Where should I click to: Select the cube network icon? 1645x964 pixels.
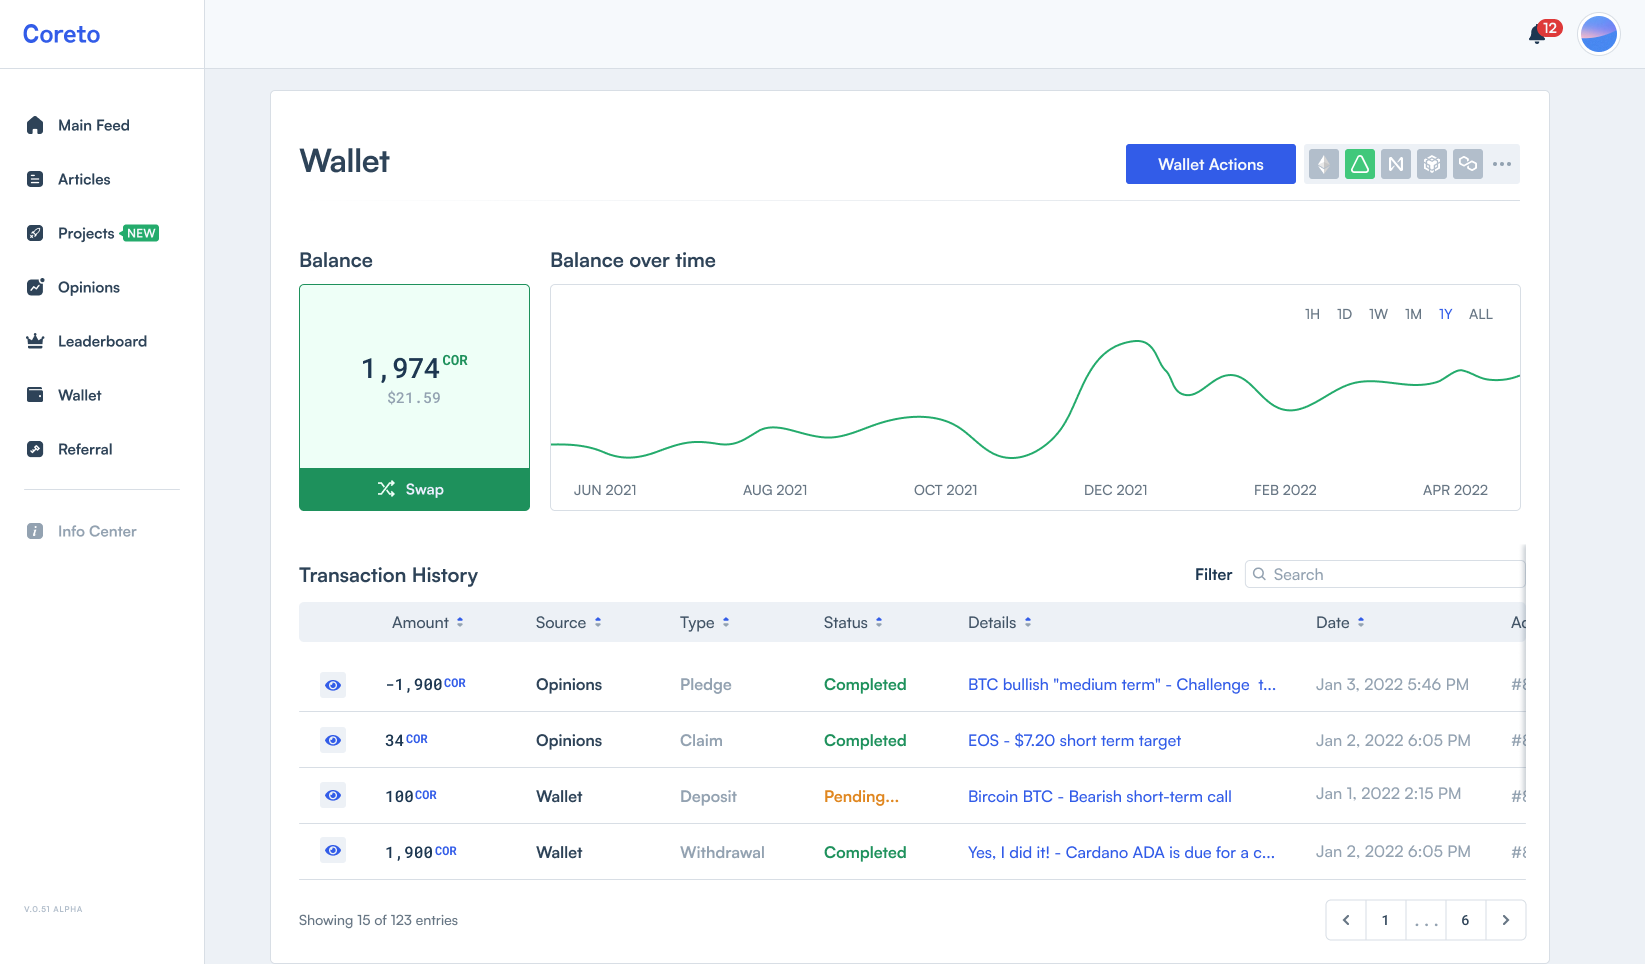(x=1432, y=164)
